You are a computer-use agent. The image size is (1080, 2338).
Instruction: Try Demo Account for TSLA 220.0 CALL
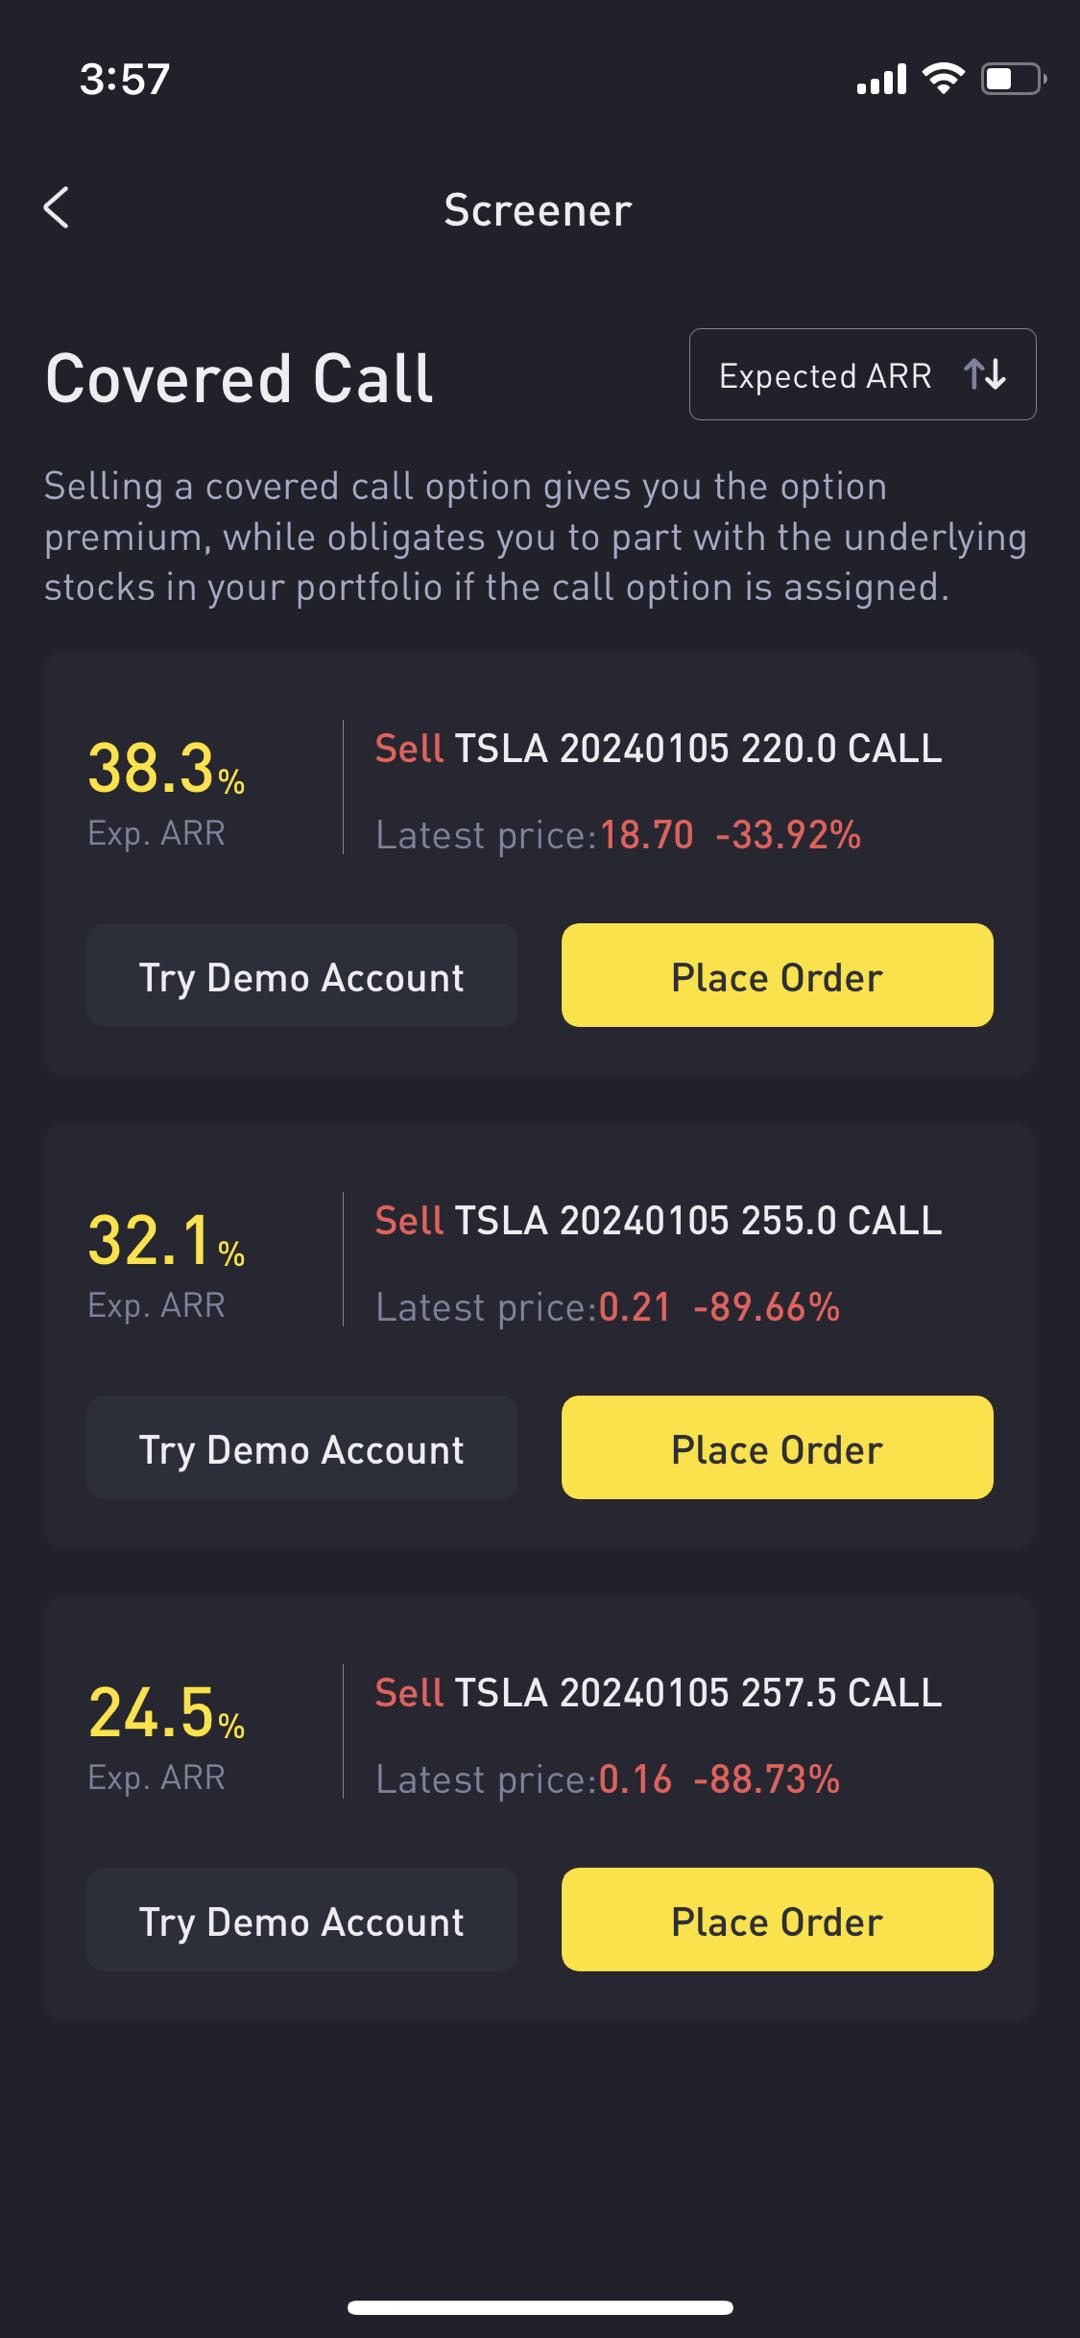coord(302,975)
